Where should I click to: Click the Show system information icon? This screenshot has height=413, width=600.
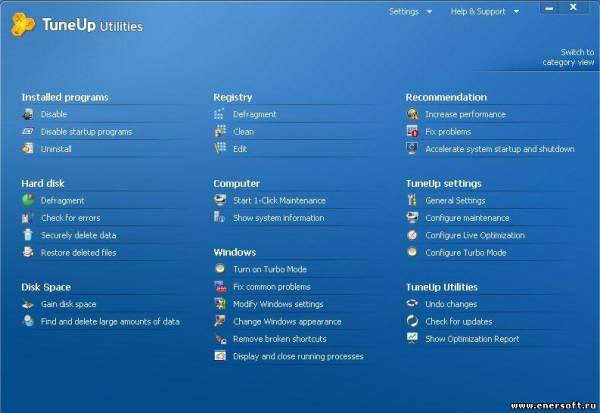[x=220, y=218]
